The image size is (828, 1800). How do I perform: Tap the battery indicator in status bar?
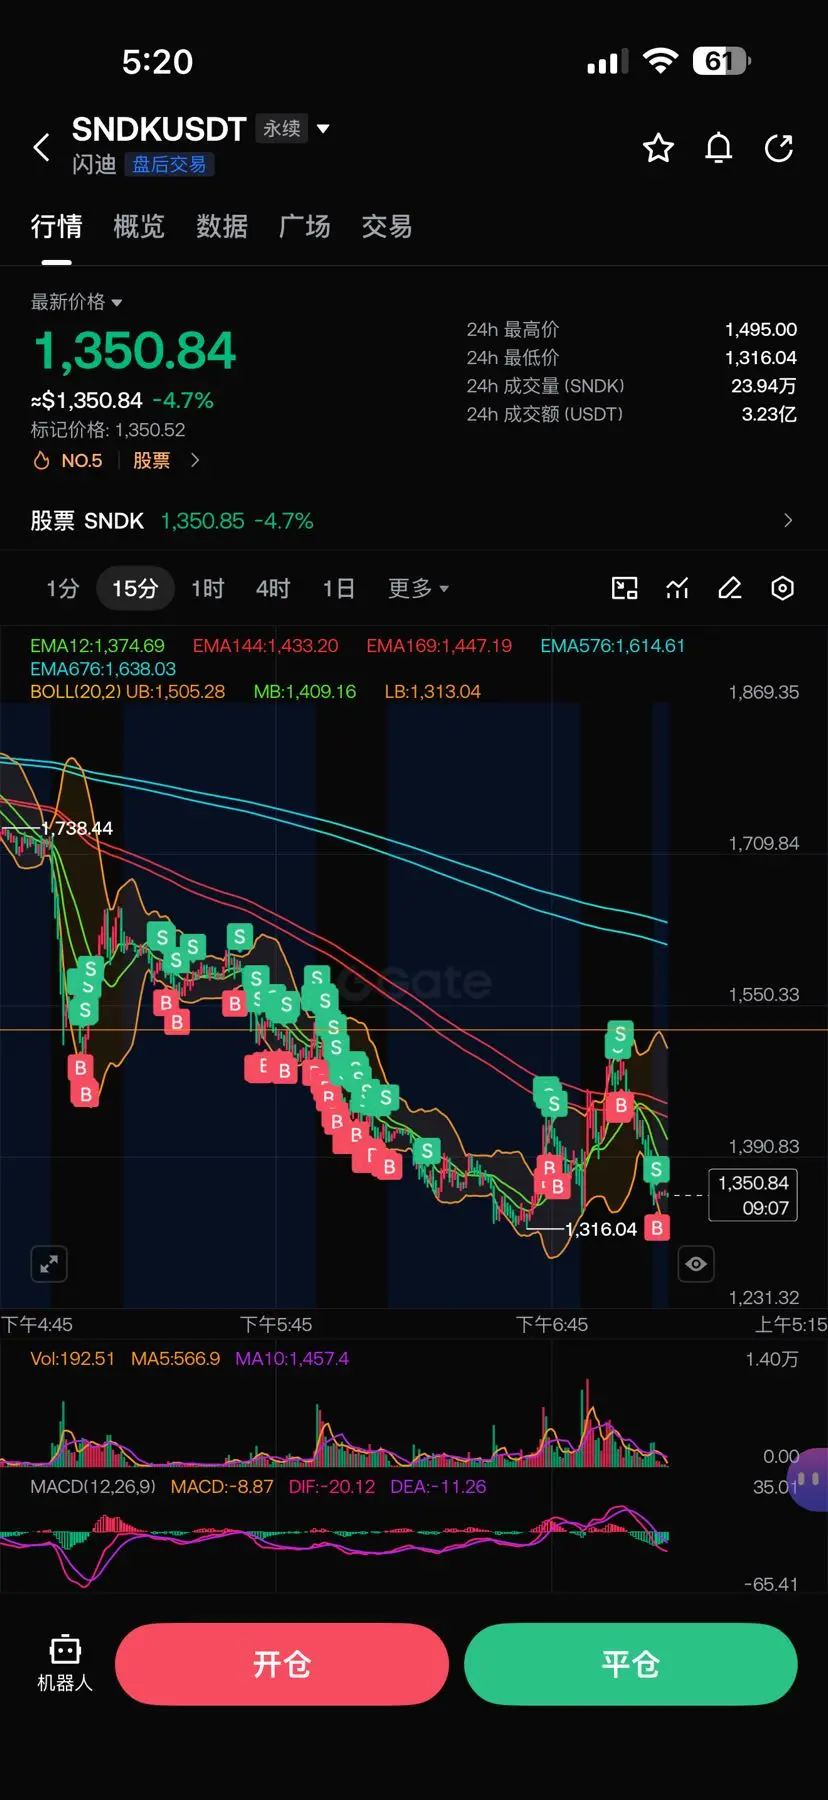point(721,61)
